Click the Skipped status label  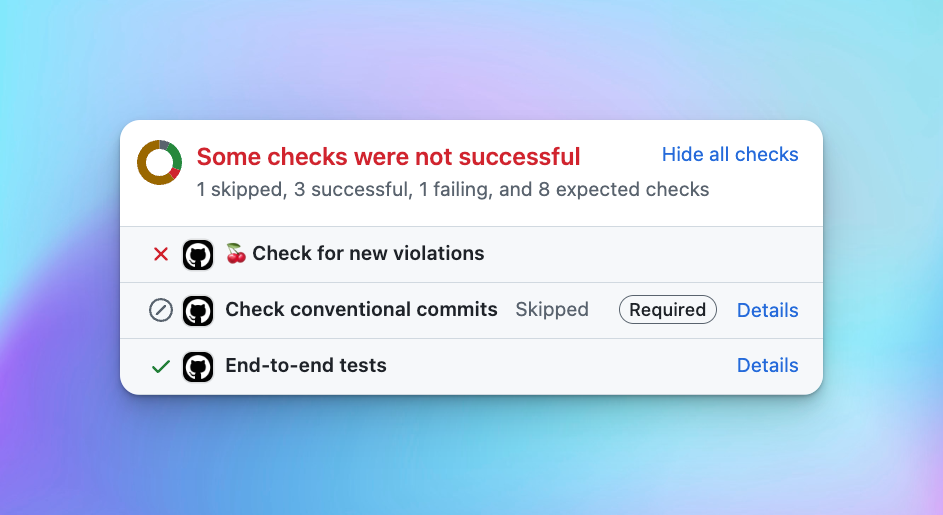click(552, 310)
